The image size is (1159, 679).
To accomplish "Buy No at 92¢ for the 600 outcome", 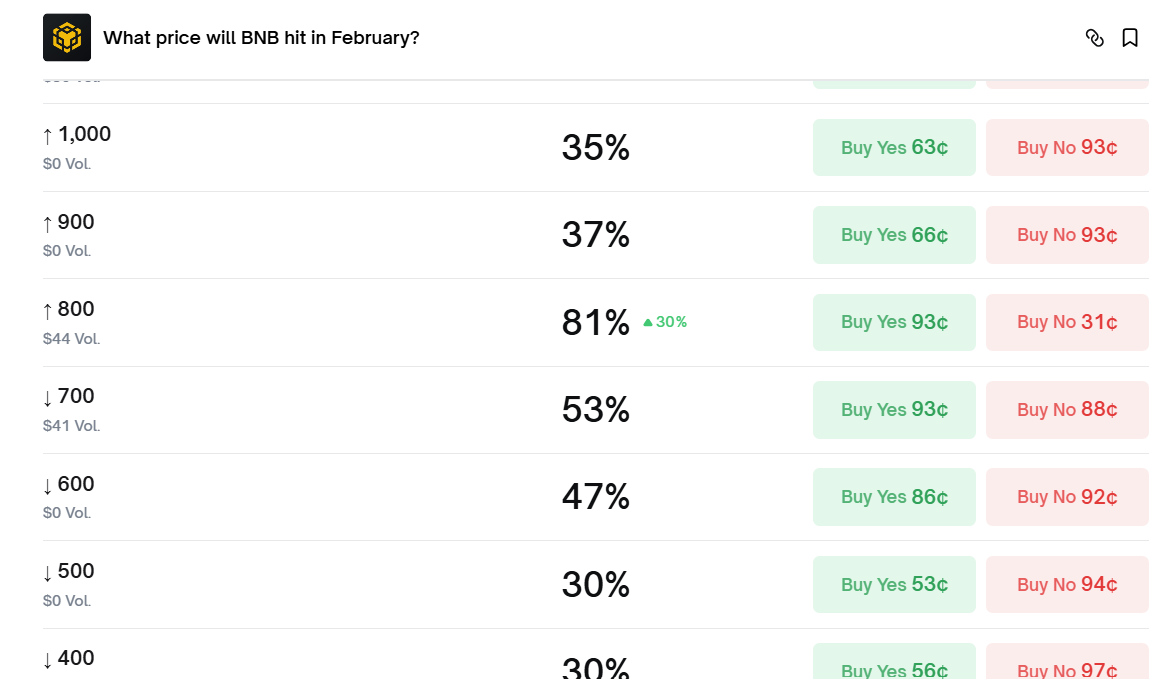I will [x=1066, y=496].
